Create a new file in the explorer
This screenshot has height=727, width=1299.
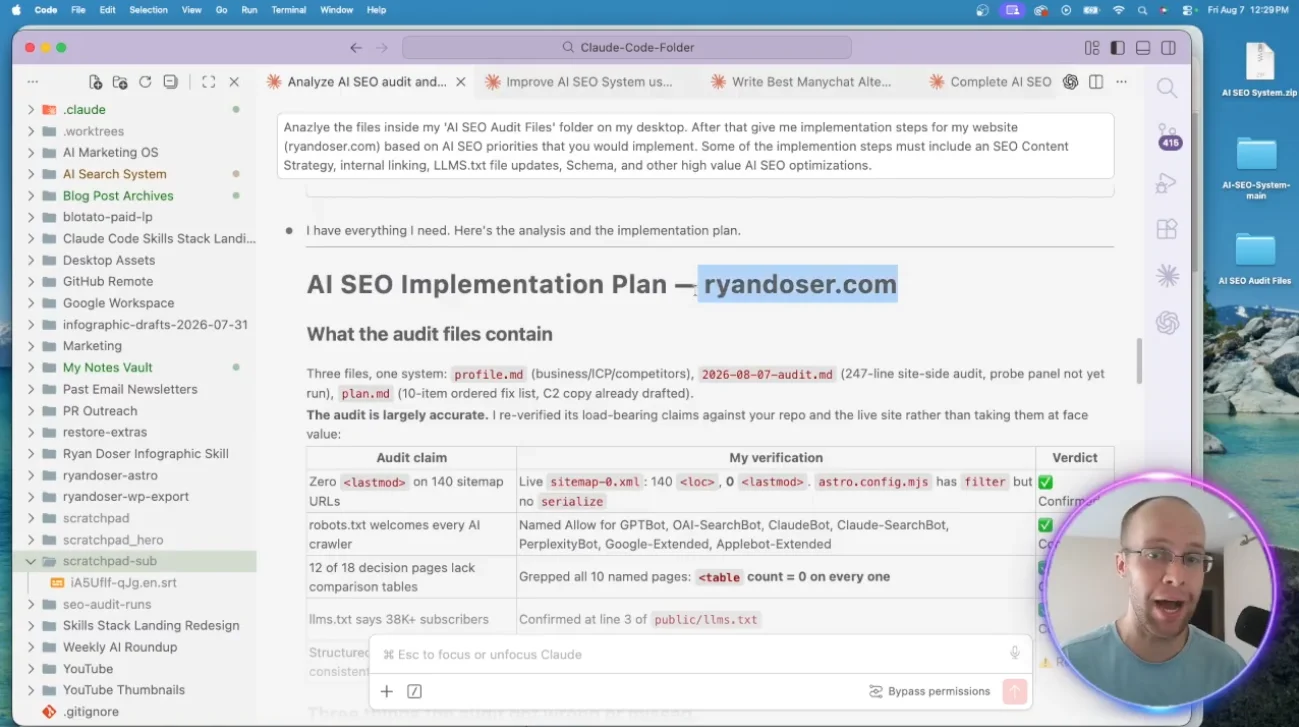[95, 82]
